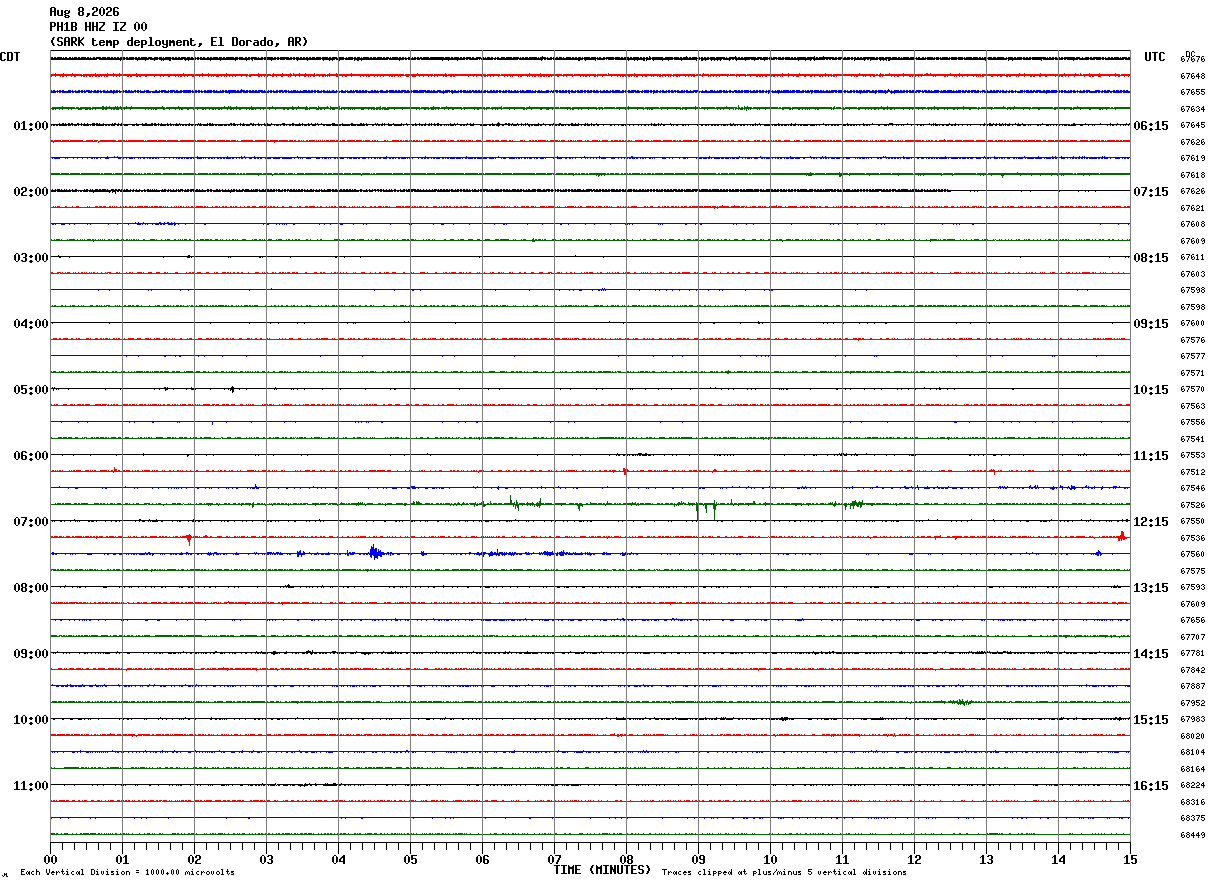
Task: Select the 12:15 UTC time label
Action: point(1151,522)
